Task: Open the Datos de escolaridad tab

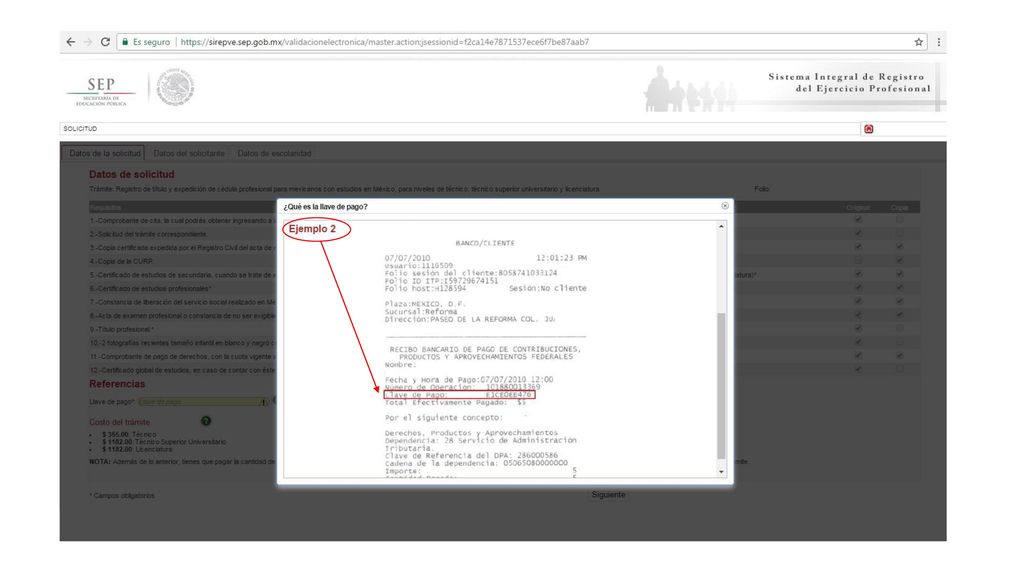Action: [x=274, y=153]
